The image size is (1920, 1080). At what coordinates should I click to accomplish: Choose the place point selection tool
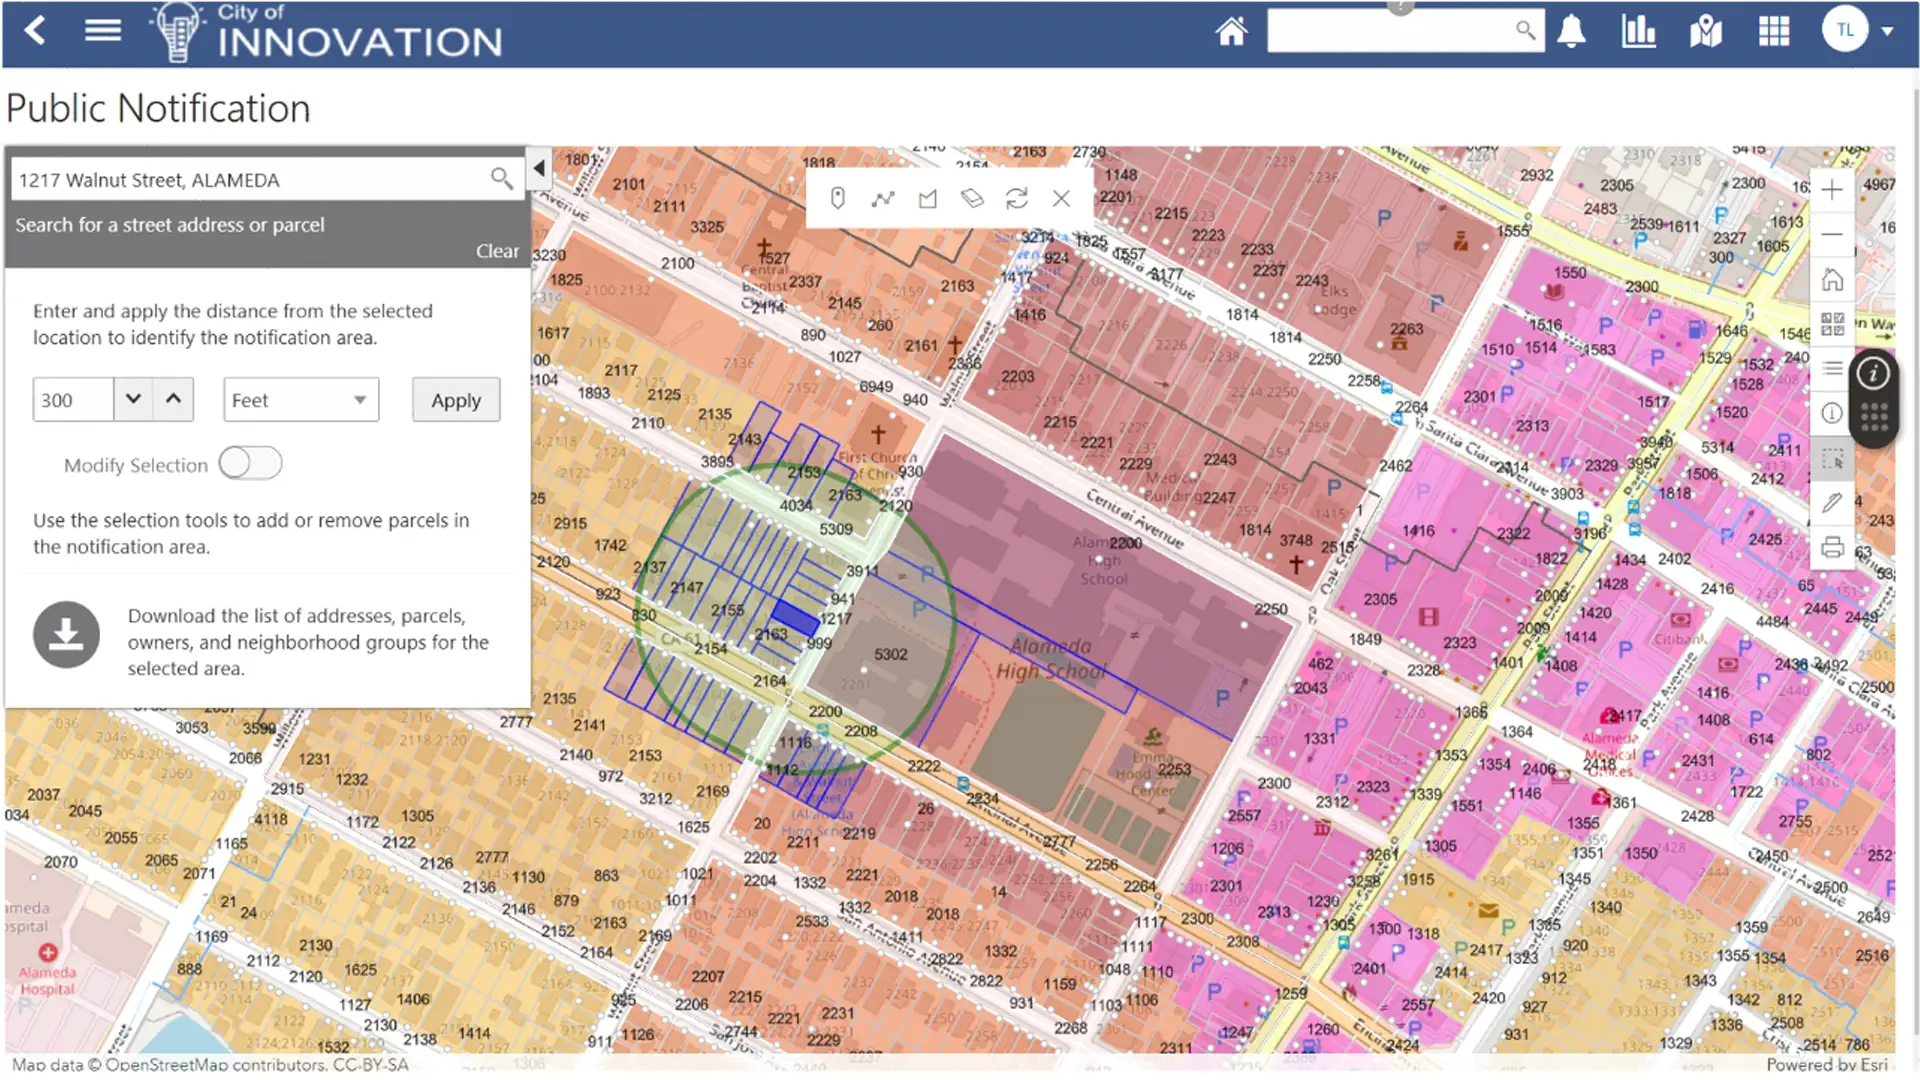(838, 199)
